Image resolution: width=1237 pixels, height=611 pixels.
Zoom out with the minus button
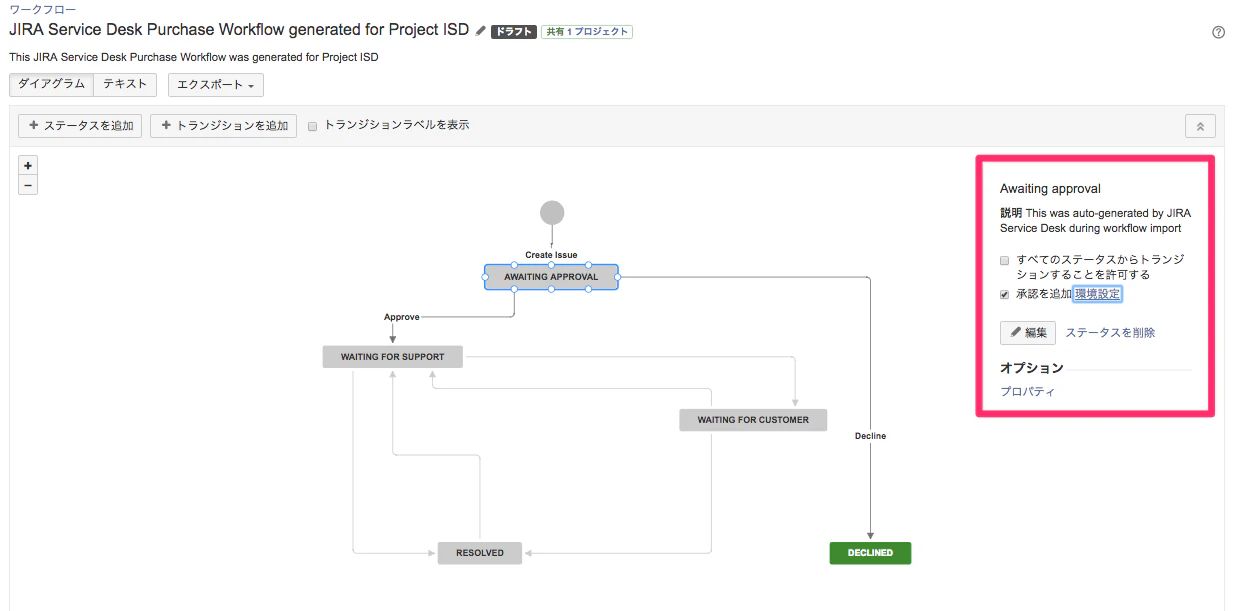[28, 185]
